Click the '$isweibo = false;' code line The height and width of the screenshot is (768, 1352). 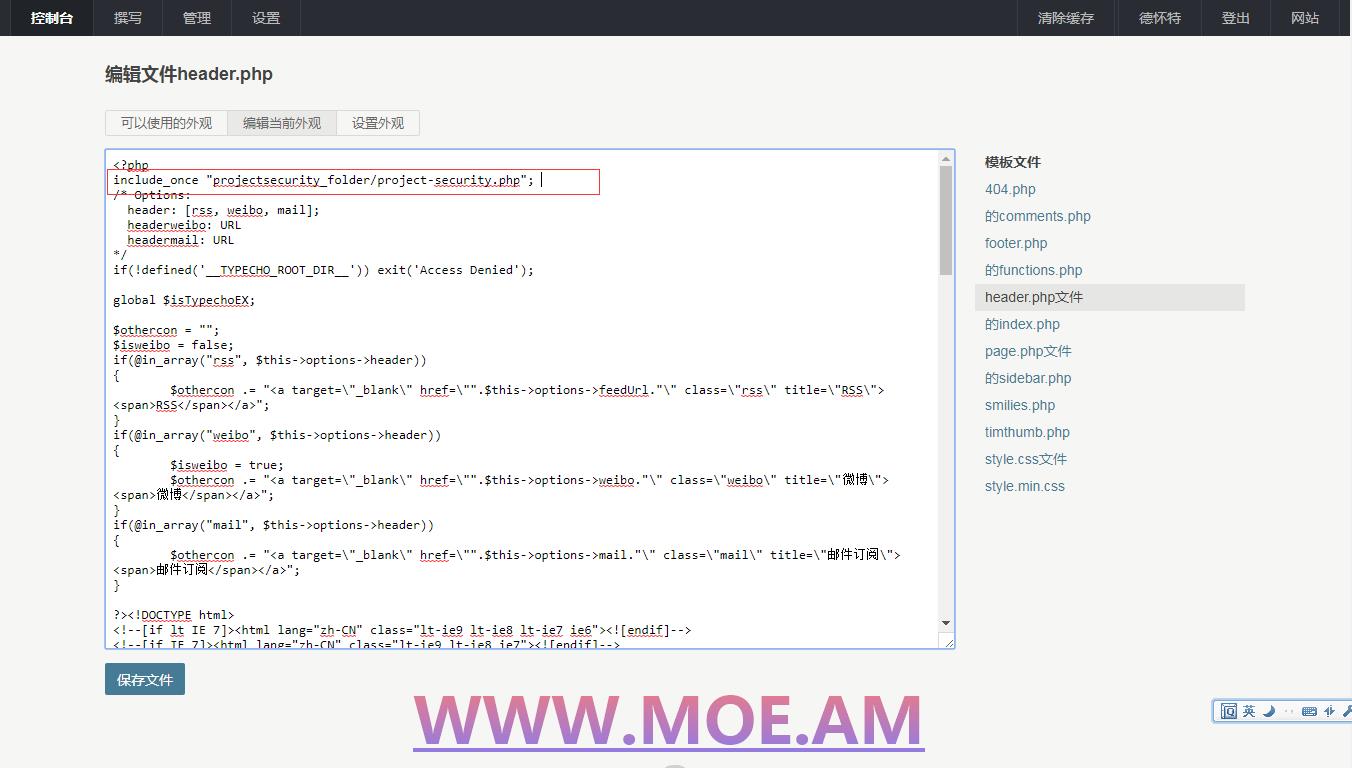coord(173,345)
